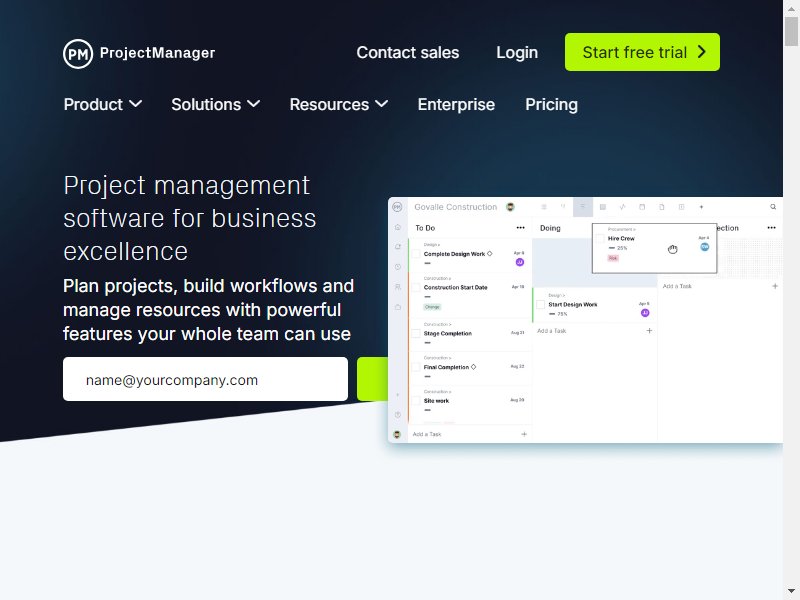Click the pink Risk tag on Hire Crew
The width and height of the screenshot is (800, 600).
(x=613, y=258)
